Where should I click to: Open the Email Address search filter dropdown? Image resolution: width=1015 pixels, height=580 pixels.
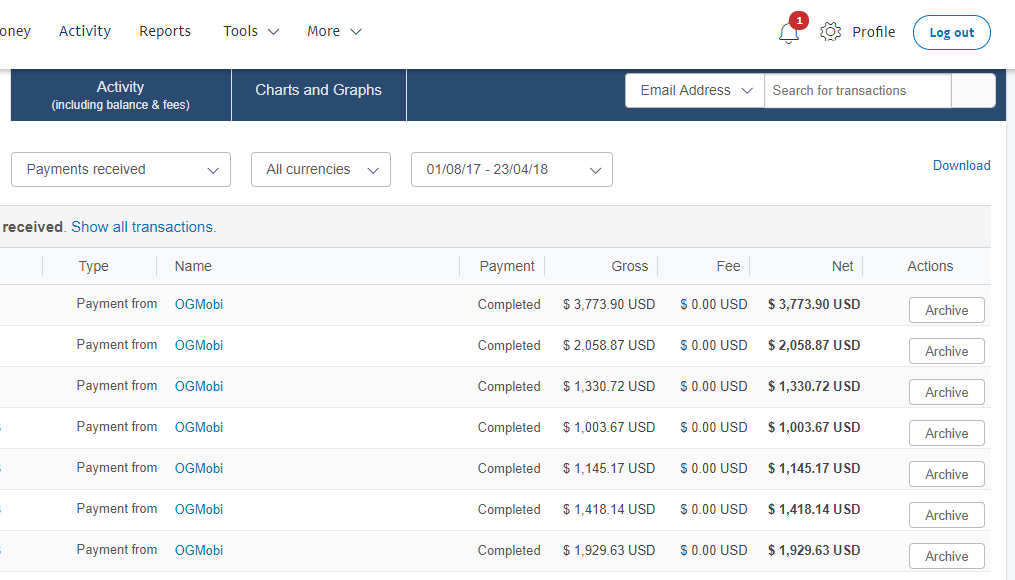pos(694,90)
